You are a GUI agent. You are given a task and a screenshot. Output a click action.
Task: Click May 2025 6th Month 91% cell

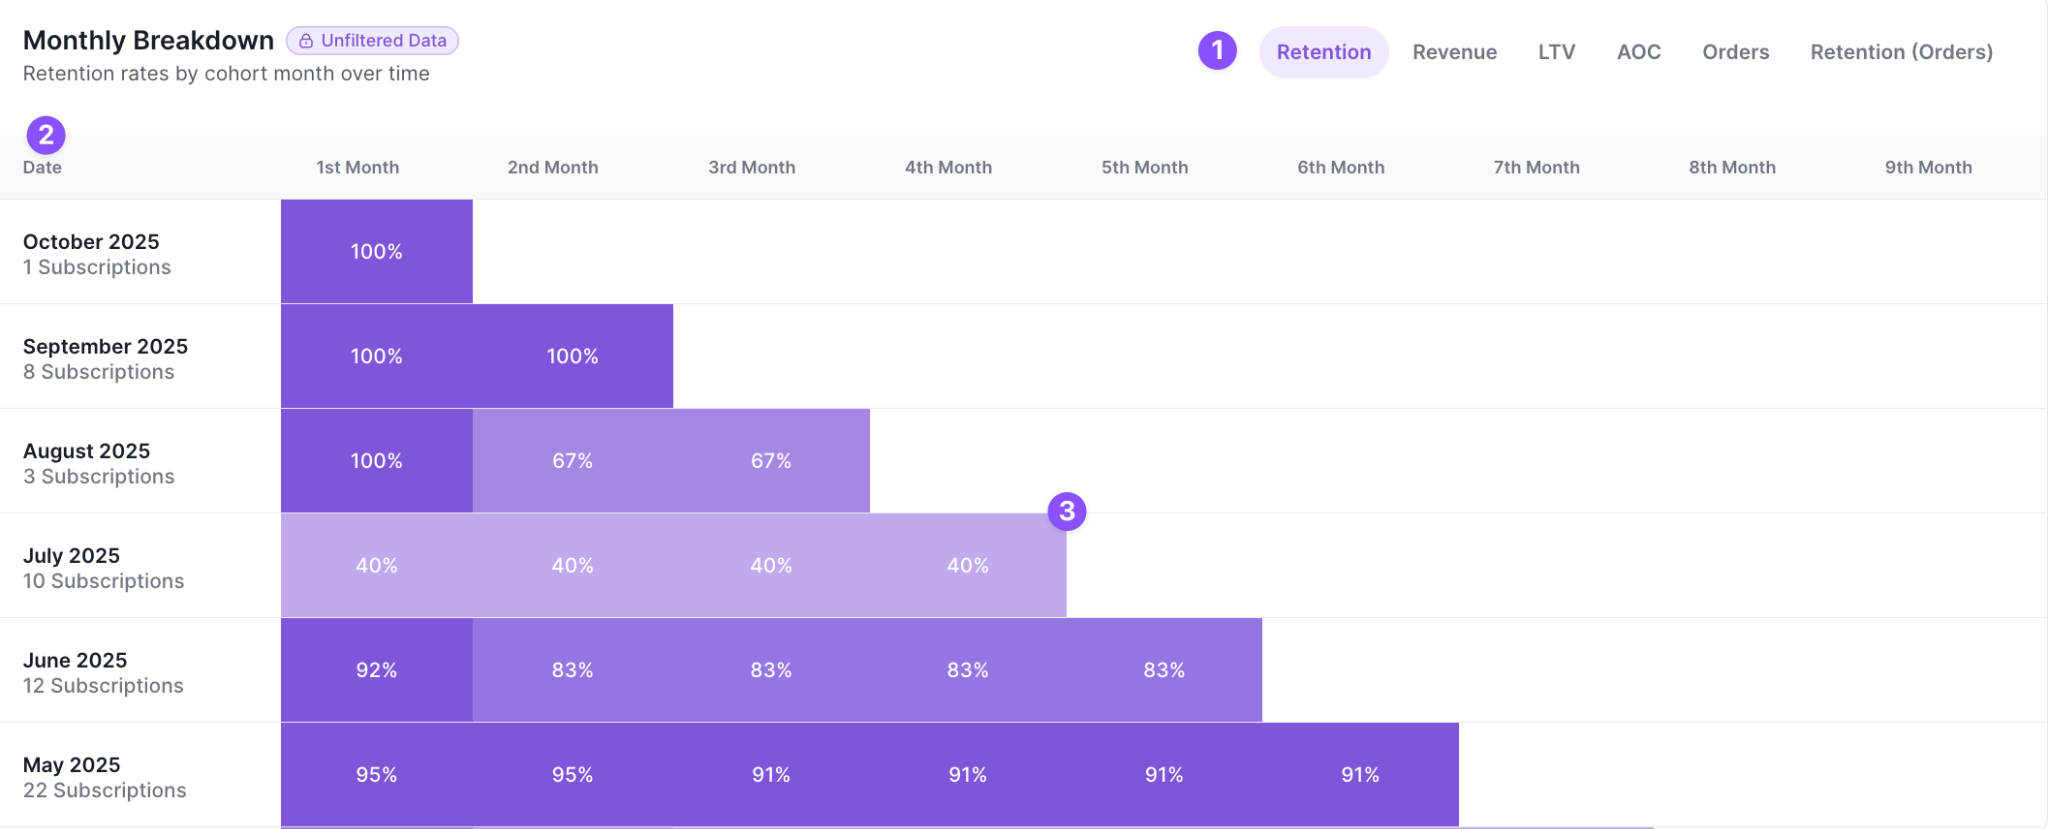pos(1360,775)
